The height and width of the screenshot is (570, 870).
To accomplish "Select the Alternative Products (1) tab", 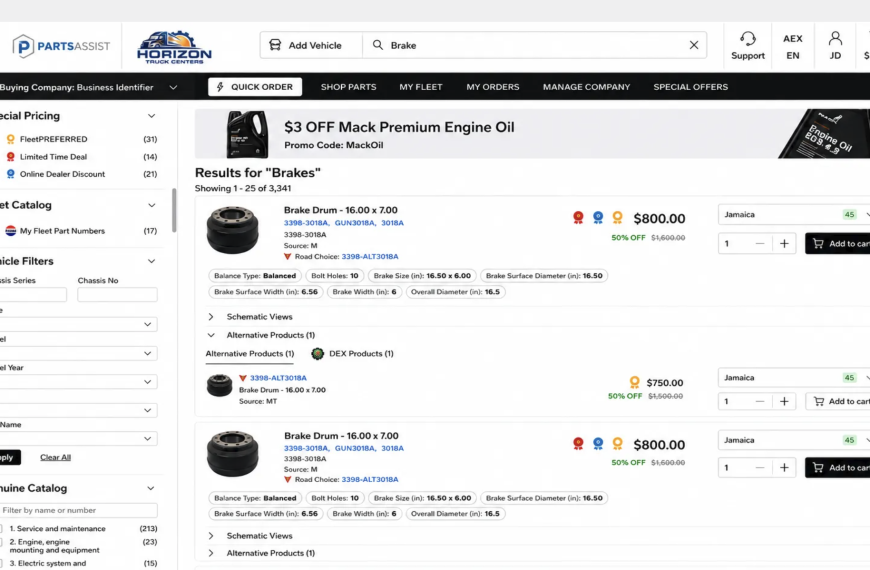I will (x=250, y=354).
